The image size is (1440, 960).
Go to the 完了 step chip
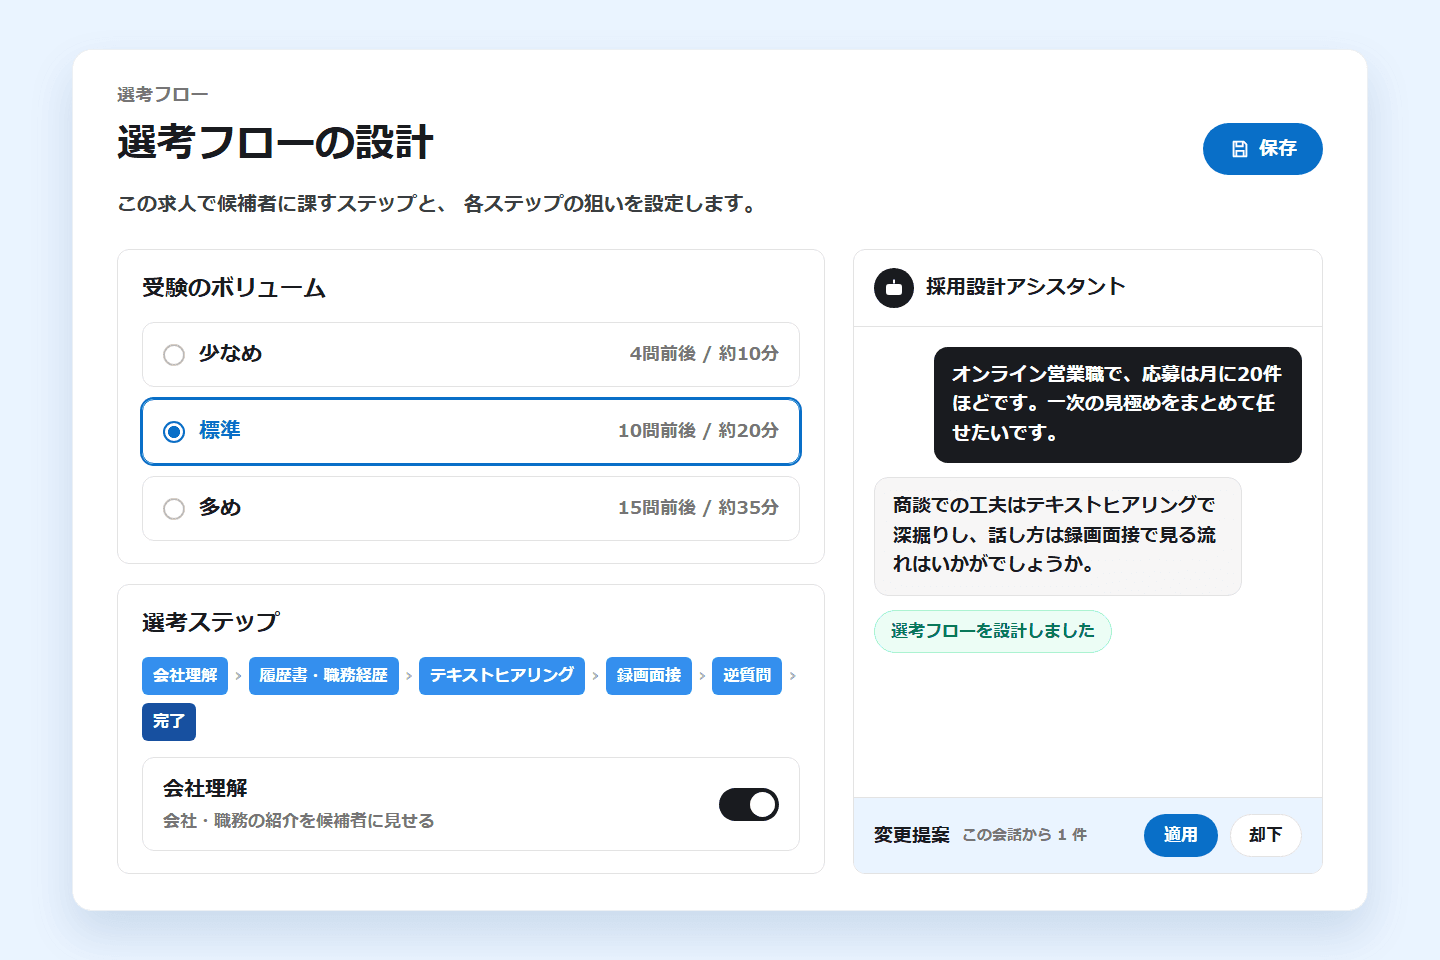(x=169, y=722)
